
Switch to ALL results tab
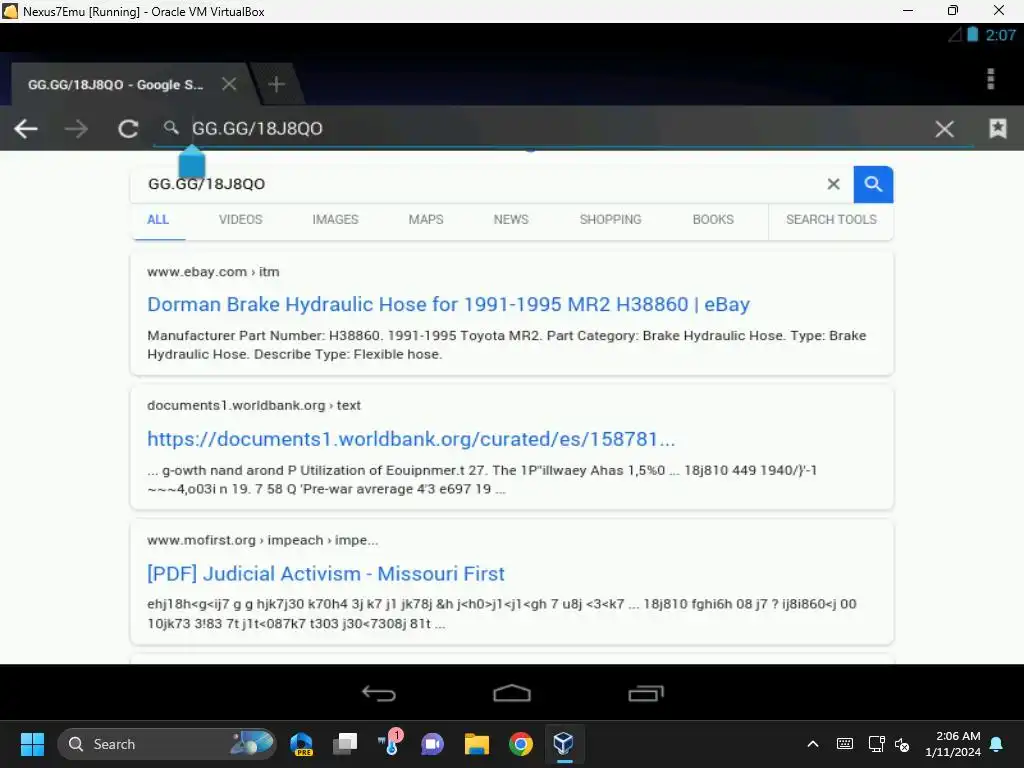158,219
